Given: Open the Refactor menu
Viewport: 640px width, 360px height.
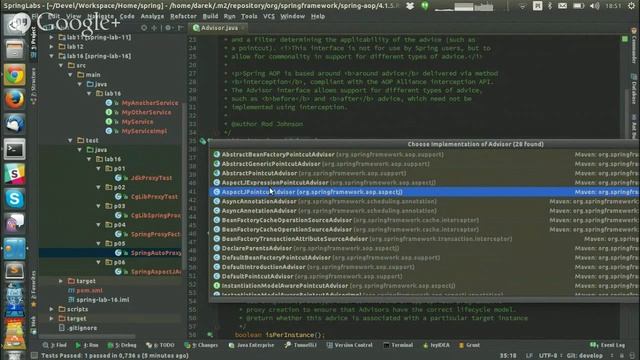Looking at the screenshot, I should point(183,16).
